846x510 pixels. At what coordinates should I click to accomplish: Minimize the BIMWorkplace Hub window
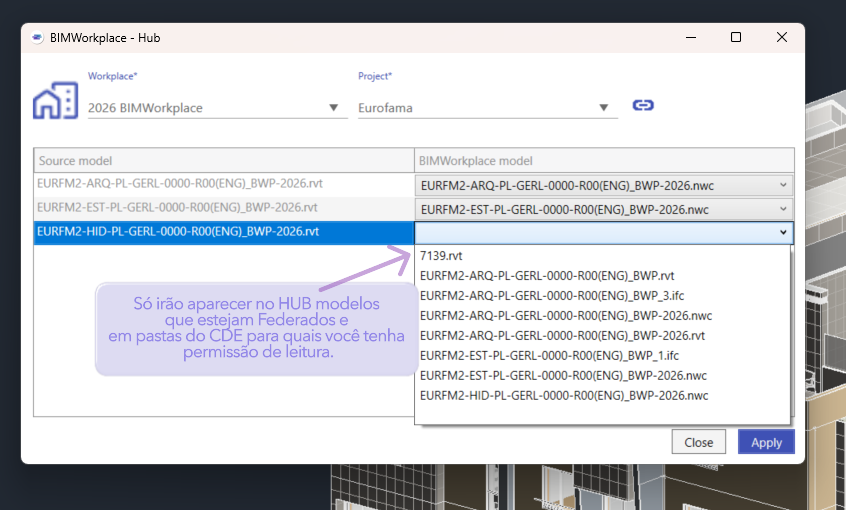(691, 37)
